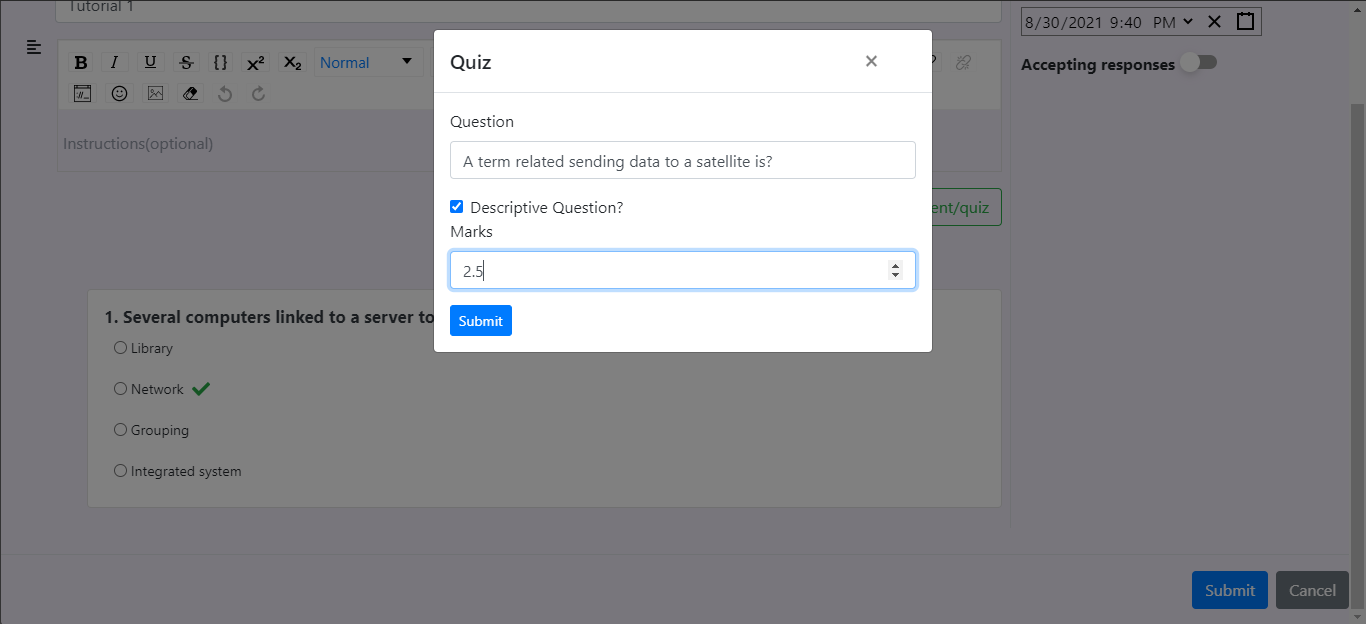The width and height of the screenshot is (1366, 624).
Task: Apply subscript formatting
Action: coord(292,62)
